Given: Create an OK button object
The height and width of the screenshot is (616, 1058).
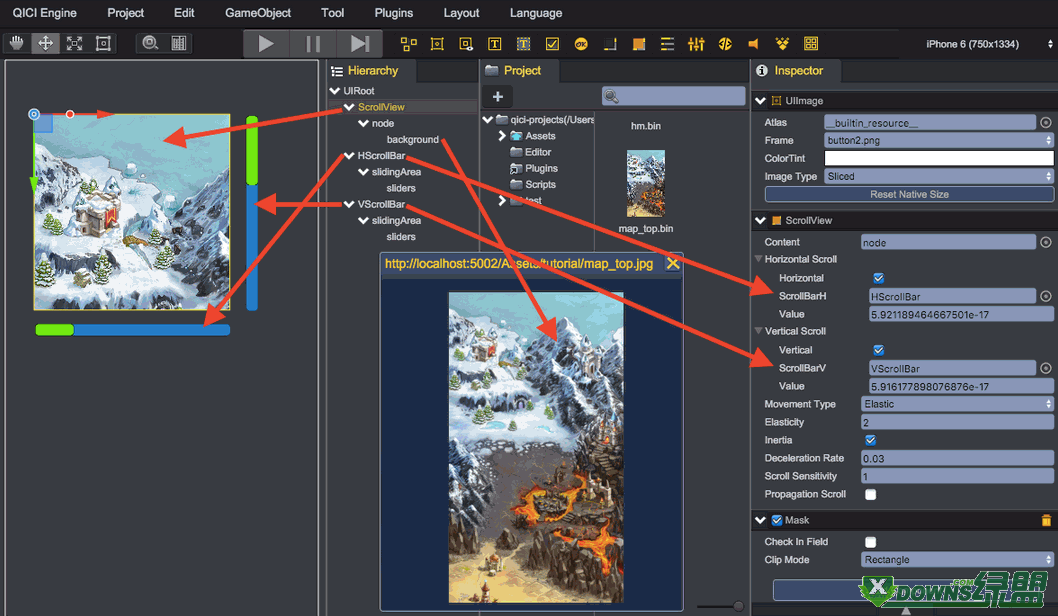Looking at the screenshot, I should 581,44.
